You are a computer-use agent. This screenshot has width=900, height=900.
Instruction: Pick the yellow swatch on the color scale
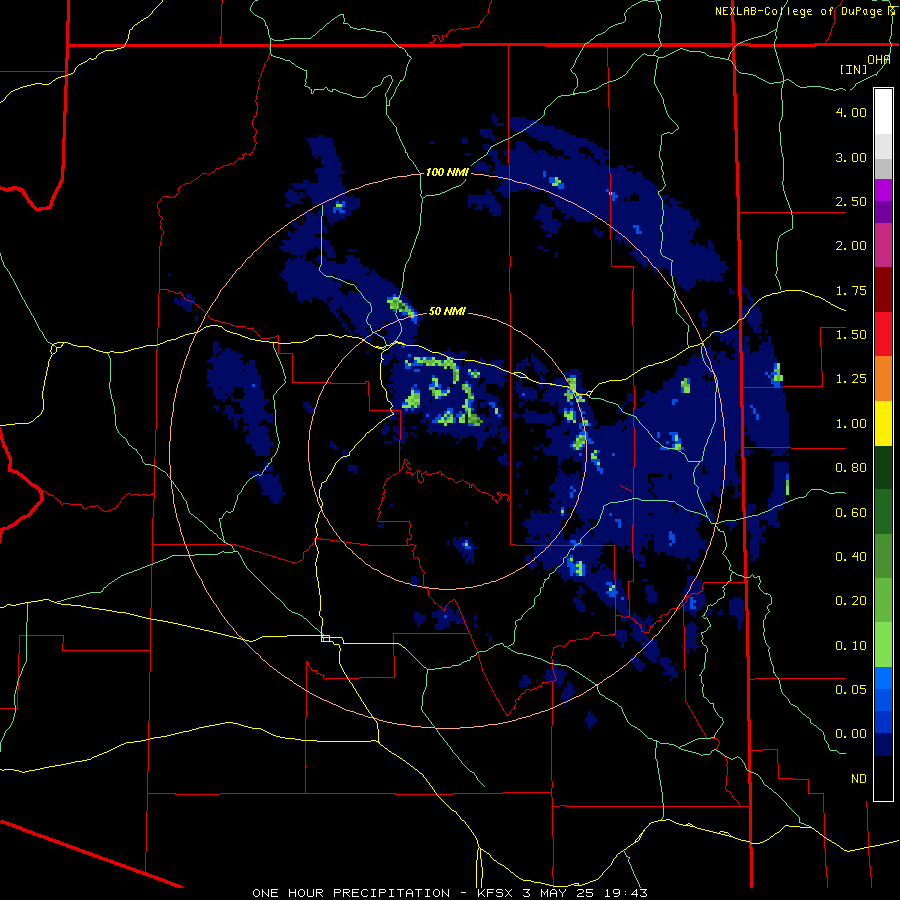pos(883,423)
